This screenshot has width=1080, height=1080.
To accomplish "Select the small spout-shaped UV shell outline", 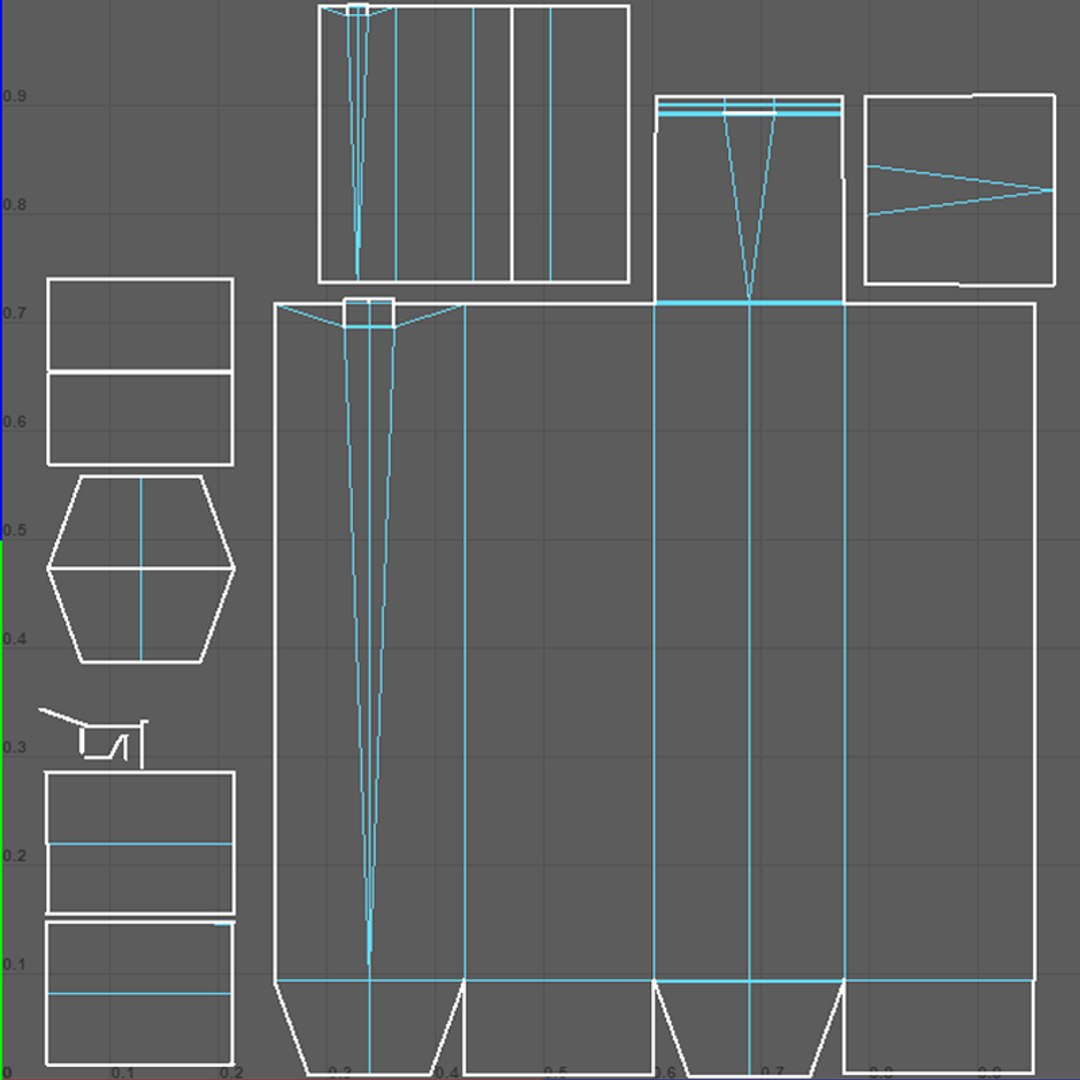I will [93, 738].
